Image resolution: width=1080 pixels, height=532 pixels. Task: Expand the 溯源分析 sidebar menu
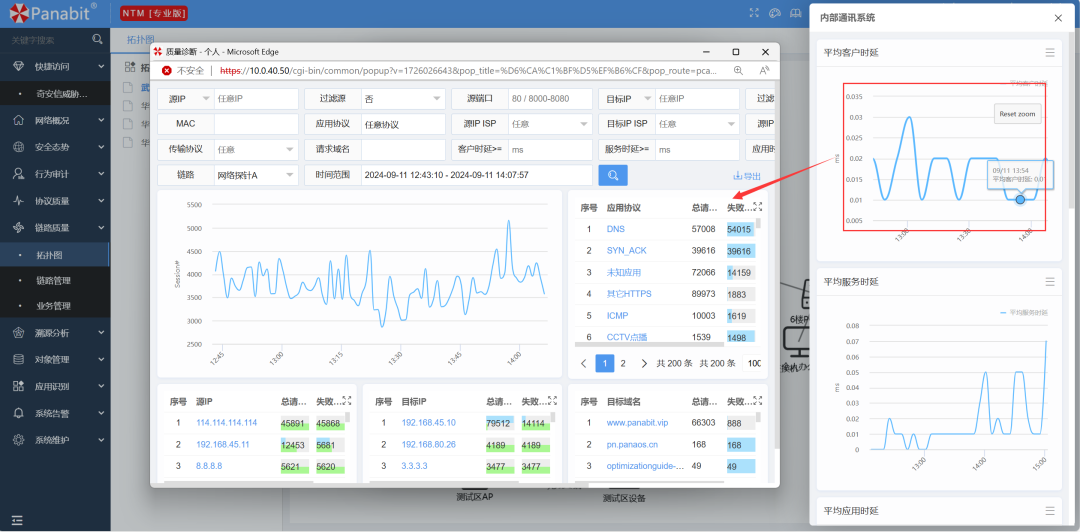(x=55, y=333)
